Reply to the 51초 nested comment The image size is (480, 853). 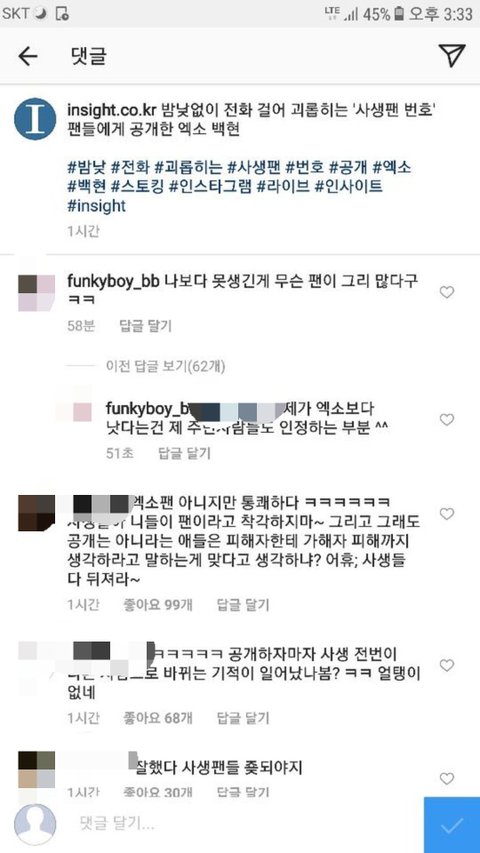pos(184,453)
